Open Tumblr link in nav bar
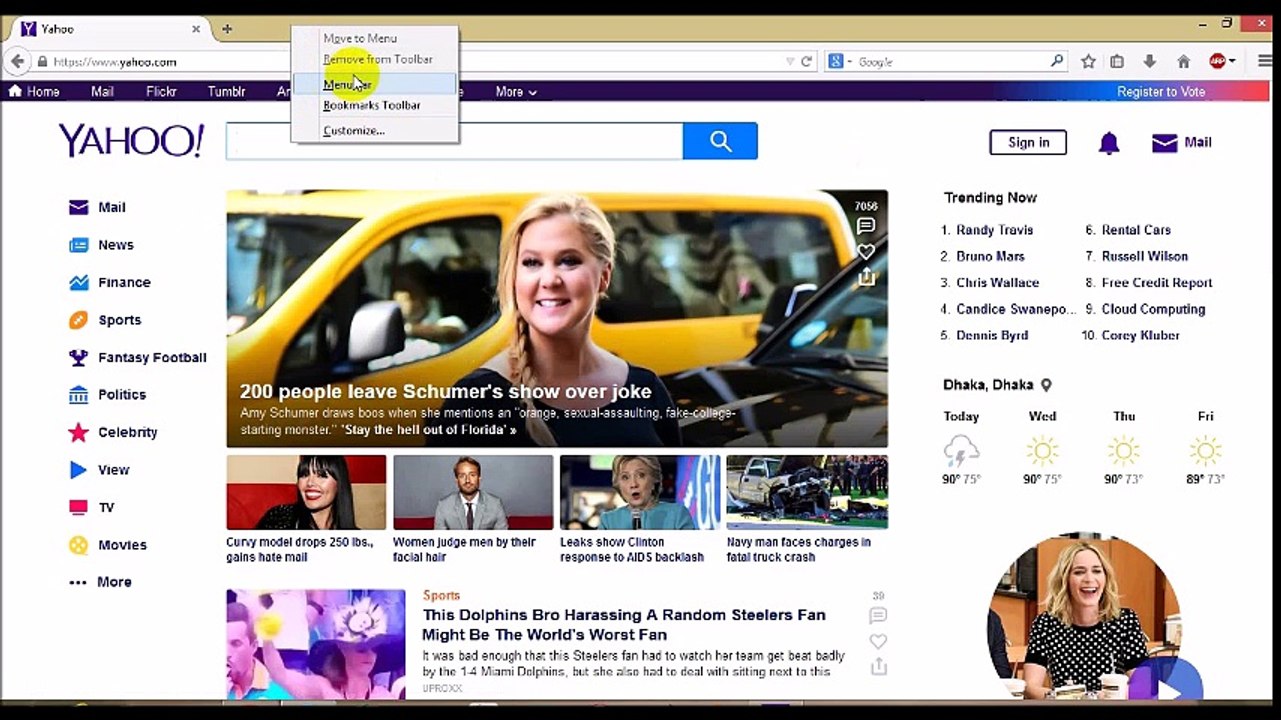Screen dimensions: 1281x720 [226, 91]
